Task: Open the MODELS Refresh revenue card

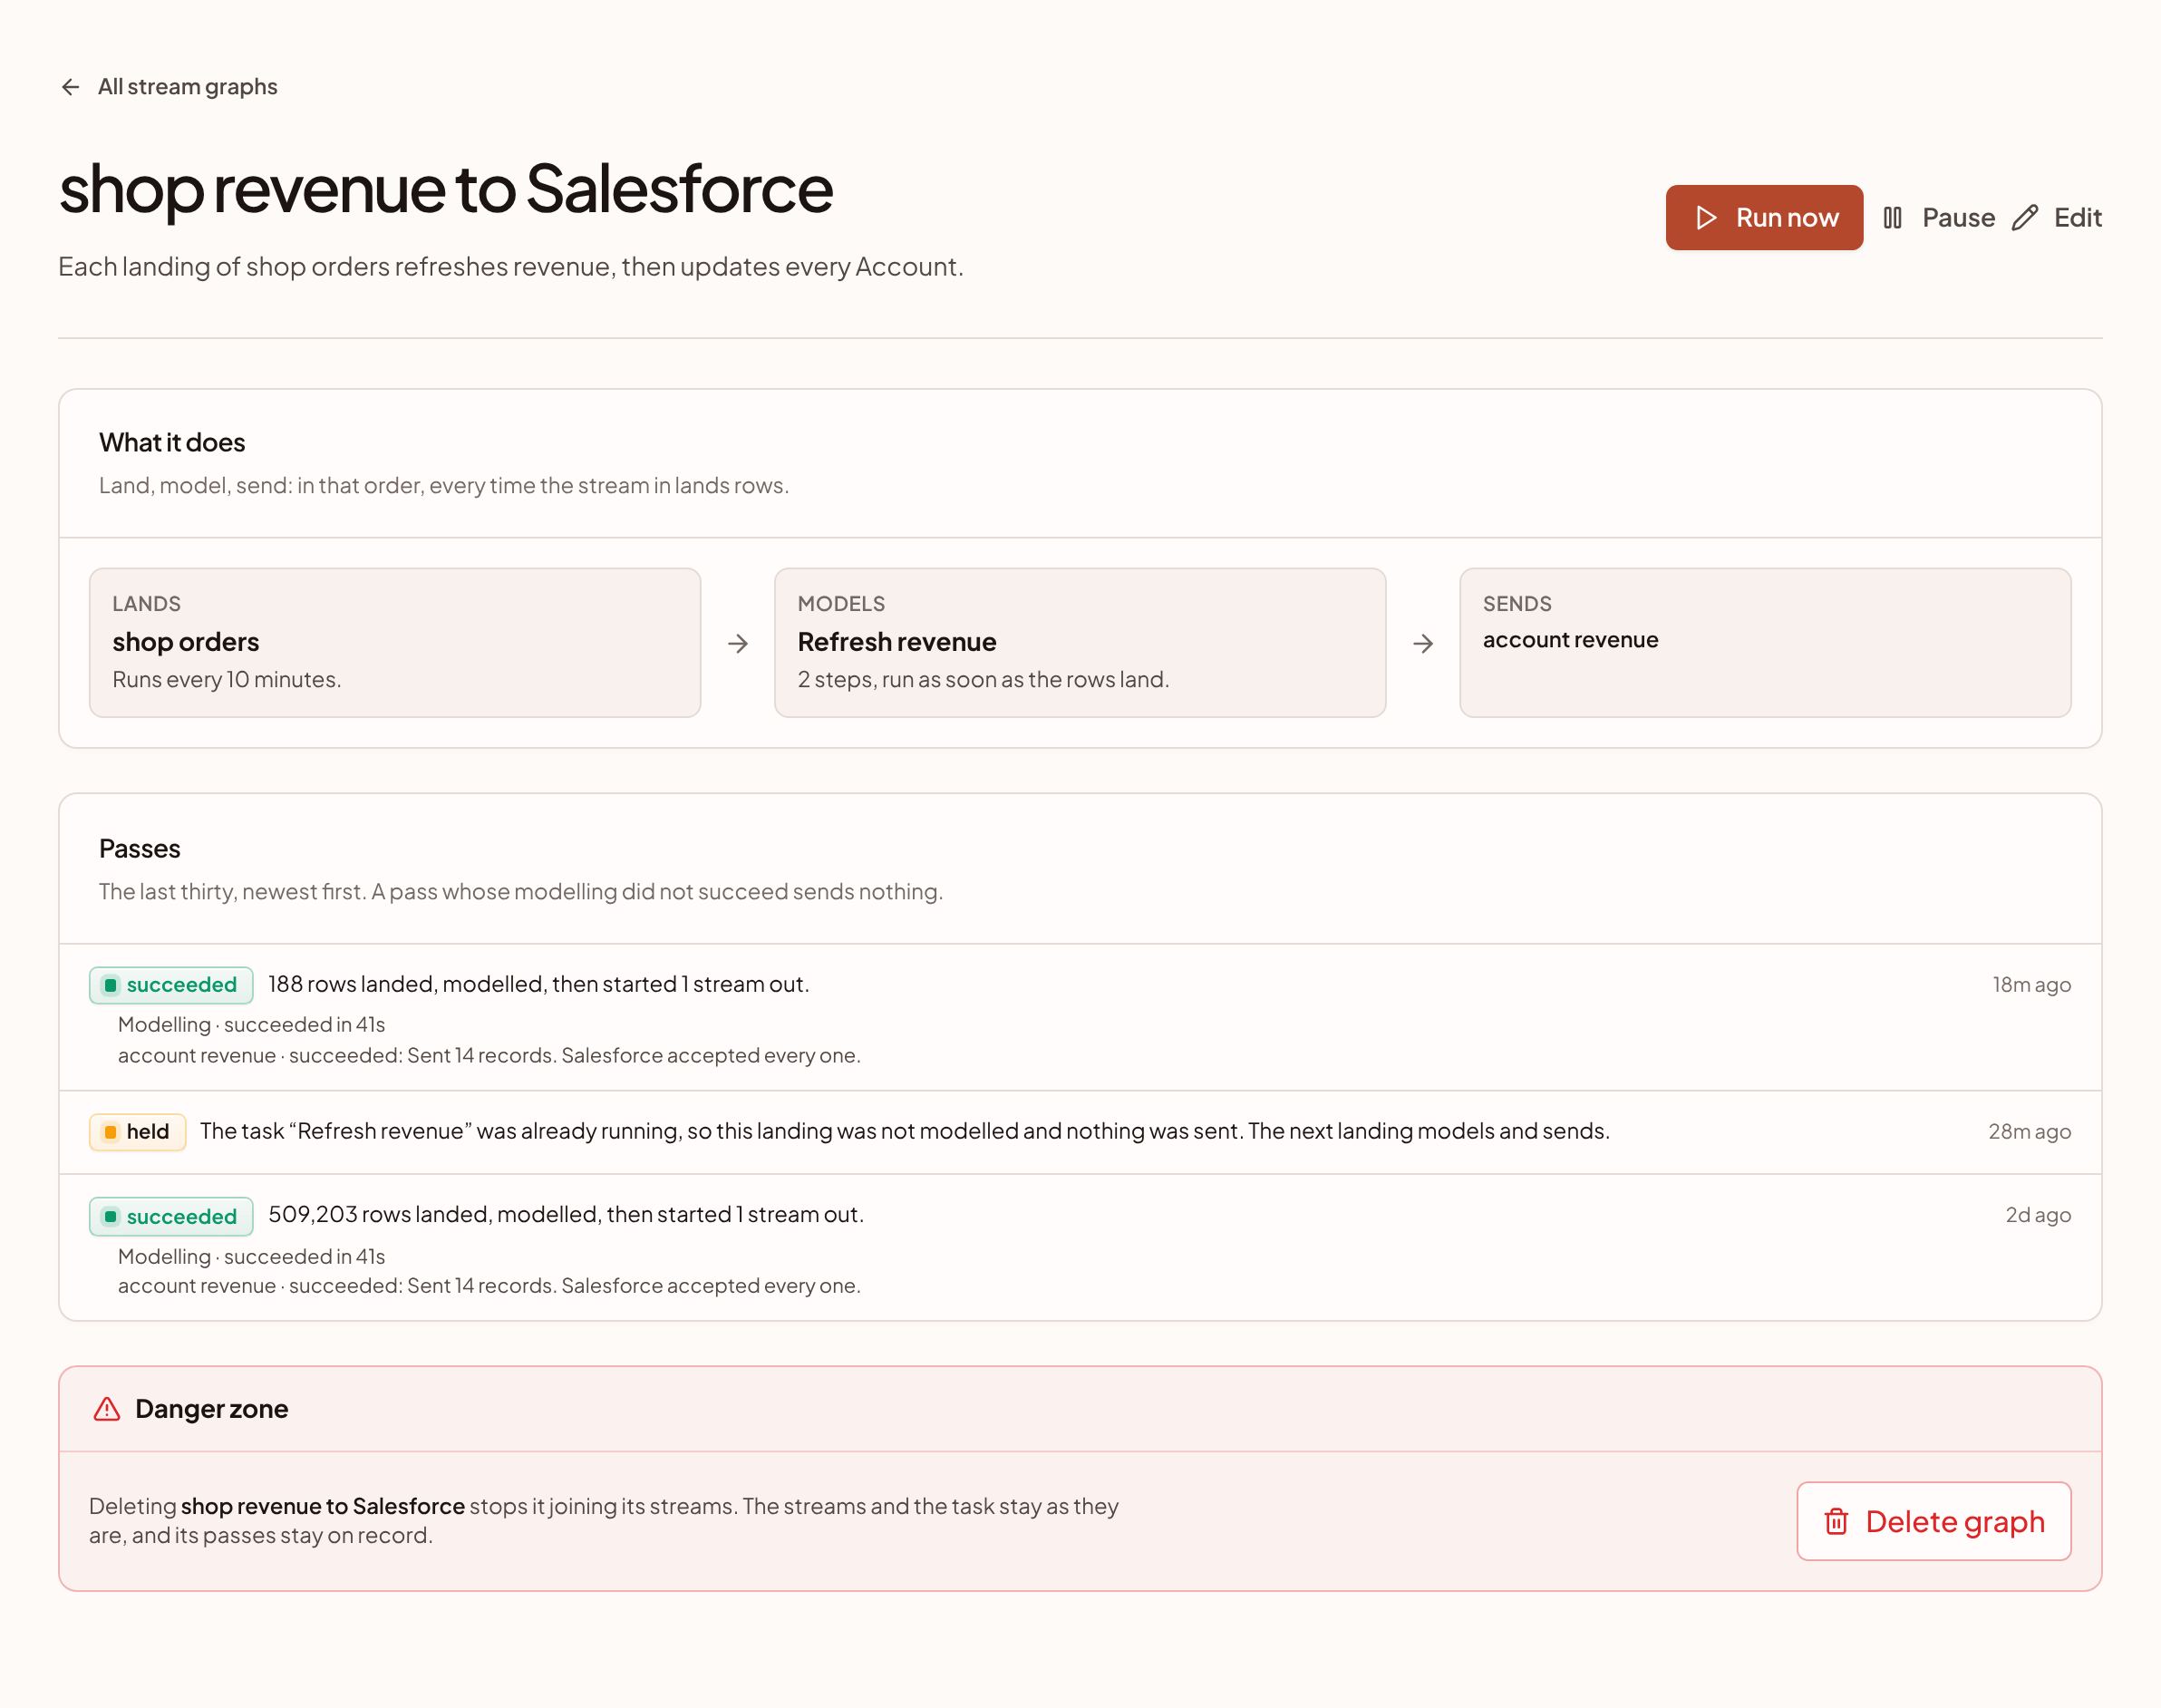Action: 1080,643
